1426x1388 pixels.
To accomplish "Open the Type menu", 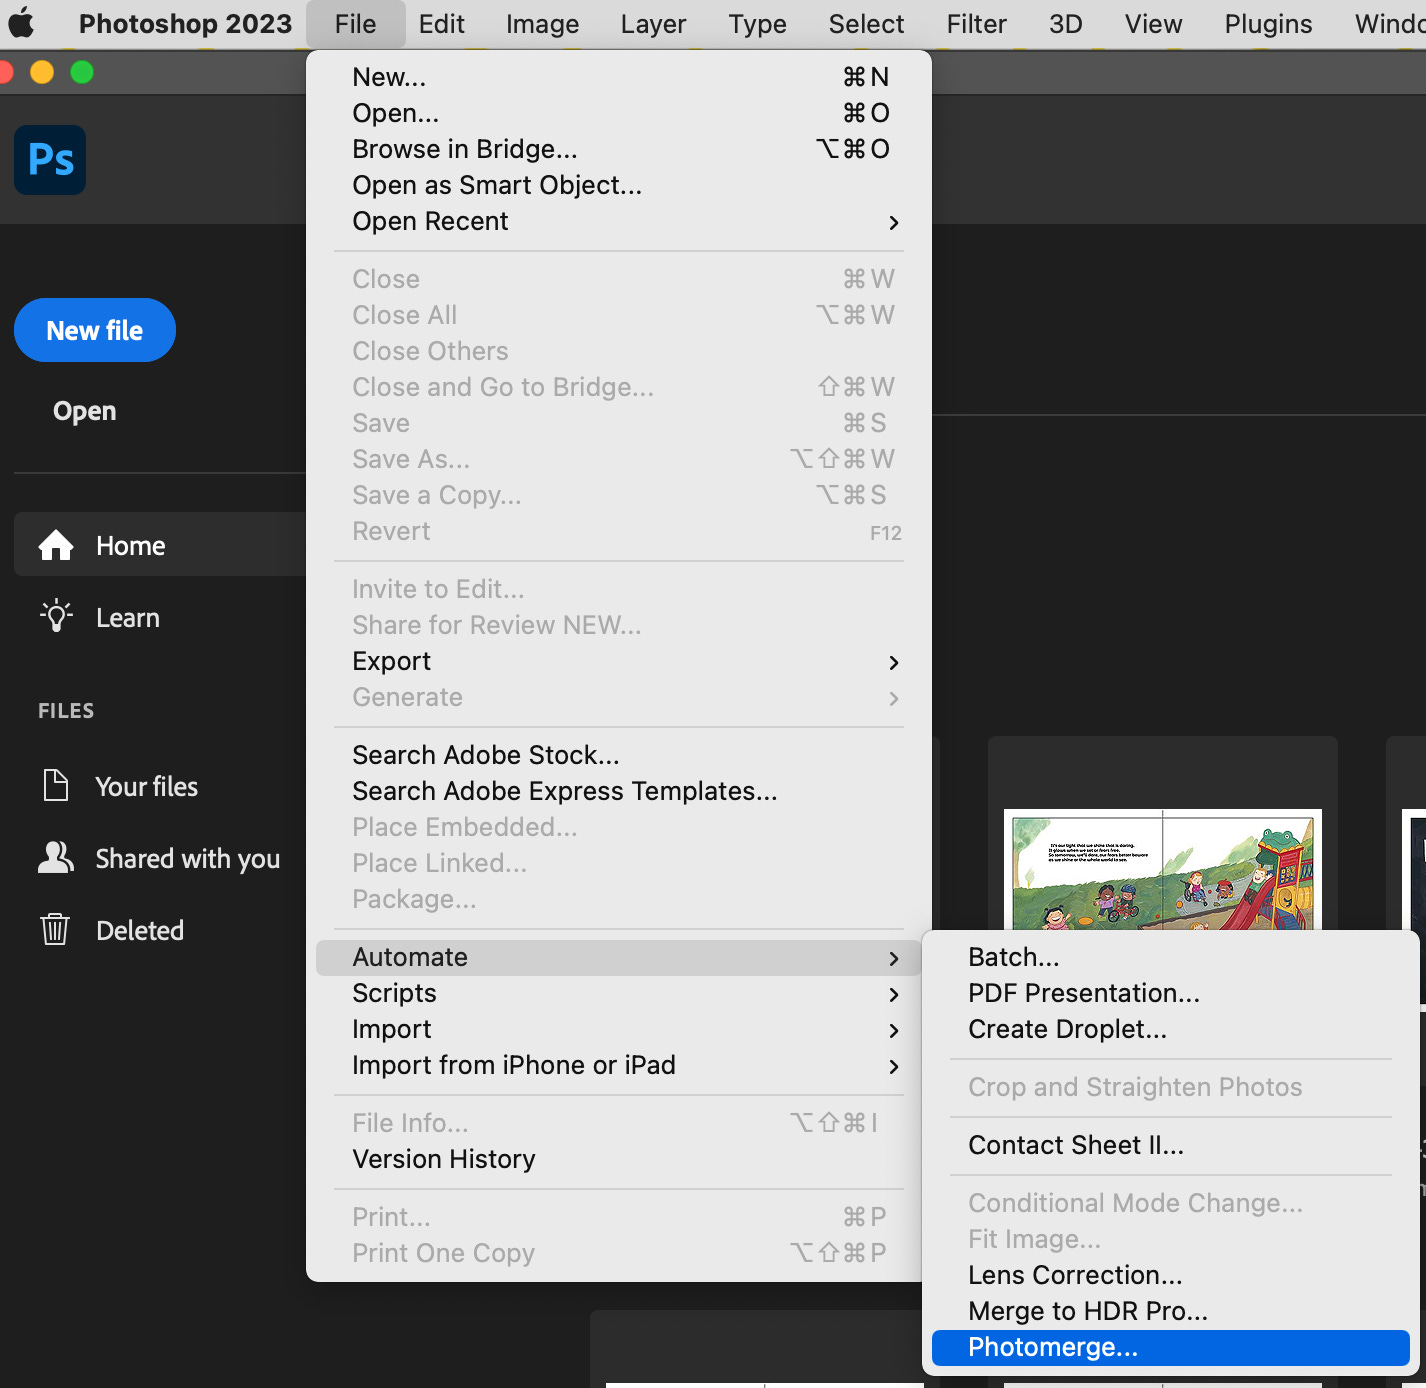I will [757, 24].
